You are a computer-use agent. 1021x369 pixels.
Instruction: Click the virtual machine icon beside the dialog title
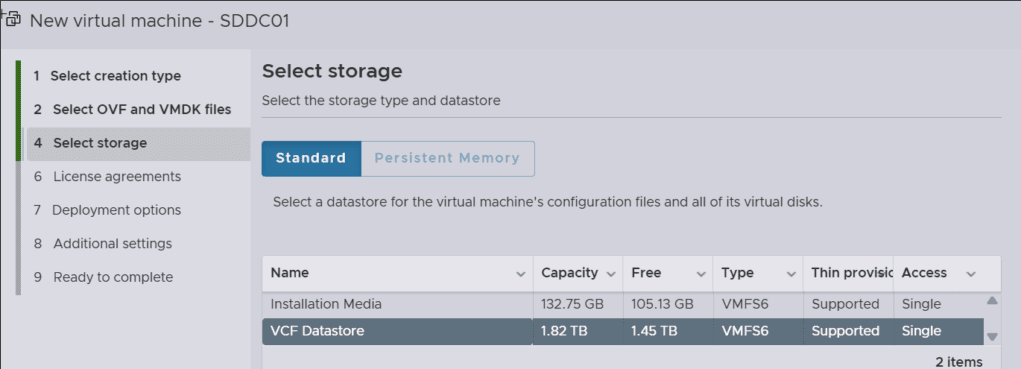point(12,20)
